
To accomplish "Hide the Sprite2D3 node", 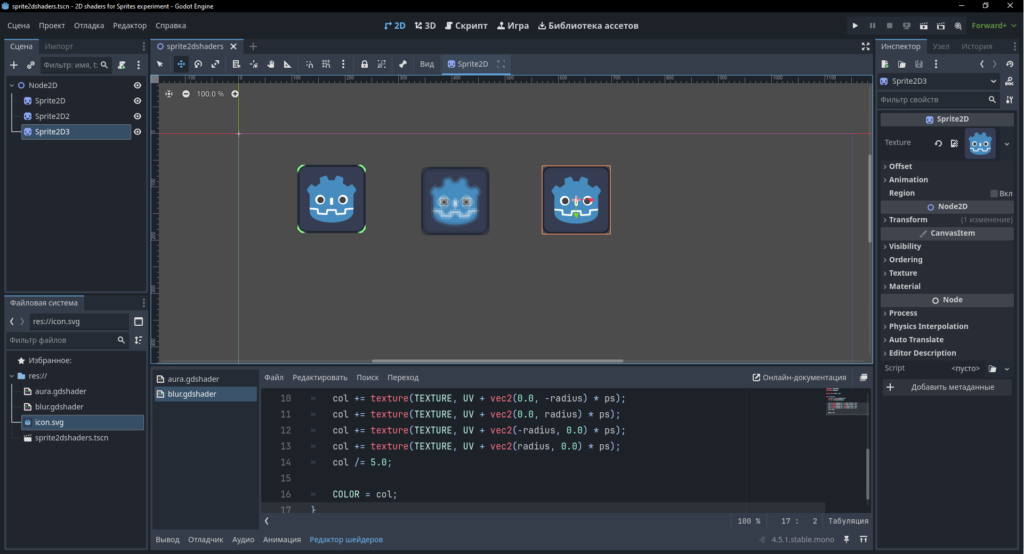I will 137,132.
